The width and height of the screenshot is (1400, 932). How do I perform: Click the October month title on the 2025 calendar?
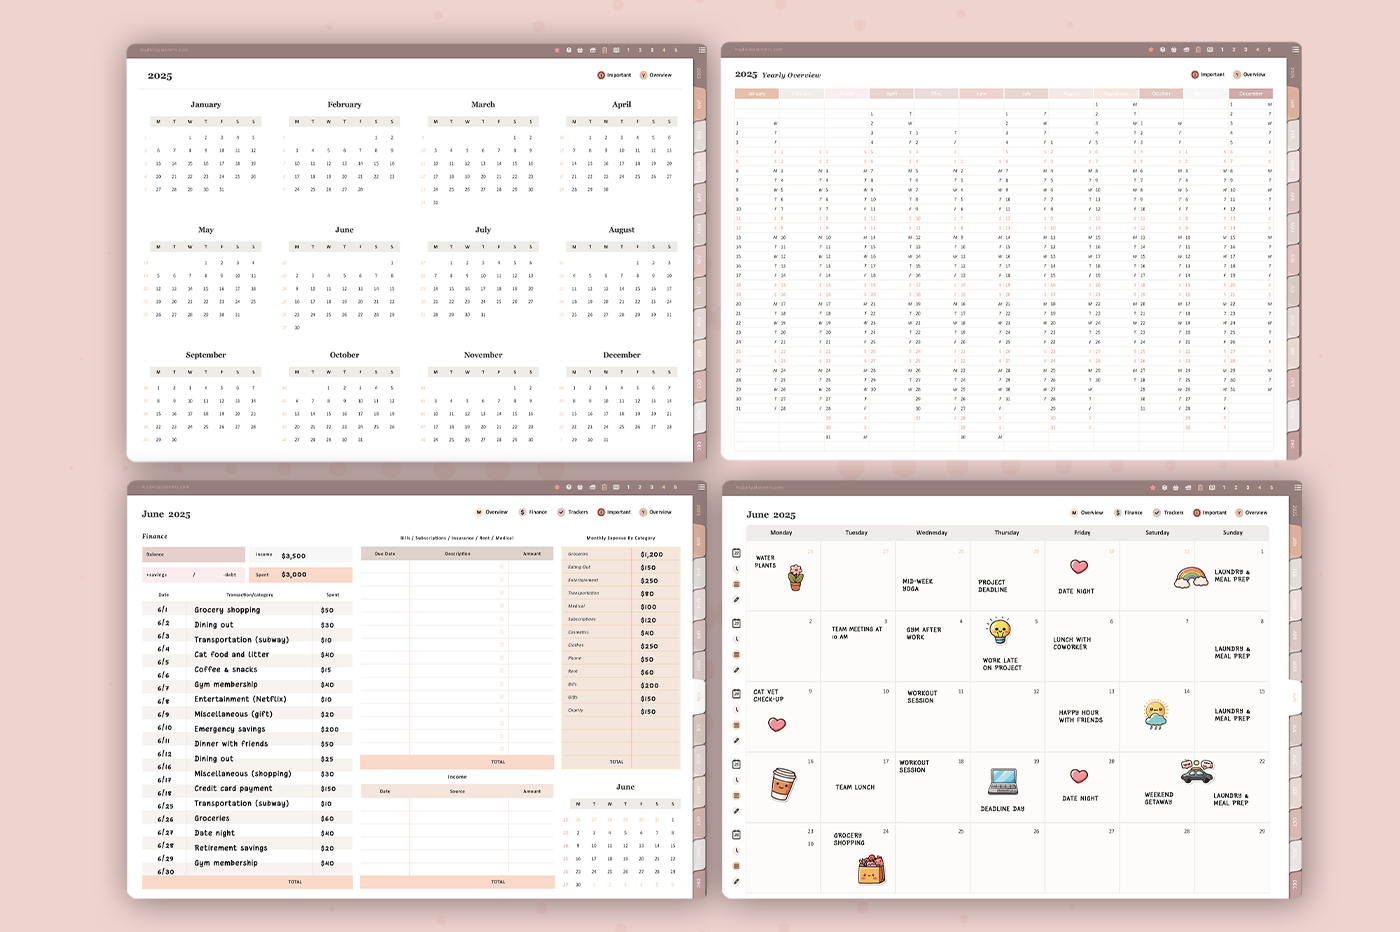pos(344,355)
